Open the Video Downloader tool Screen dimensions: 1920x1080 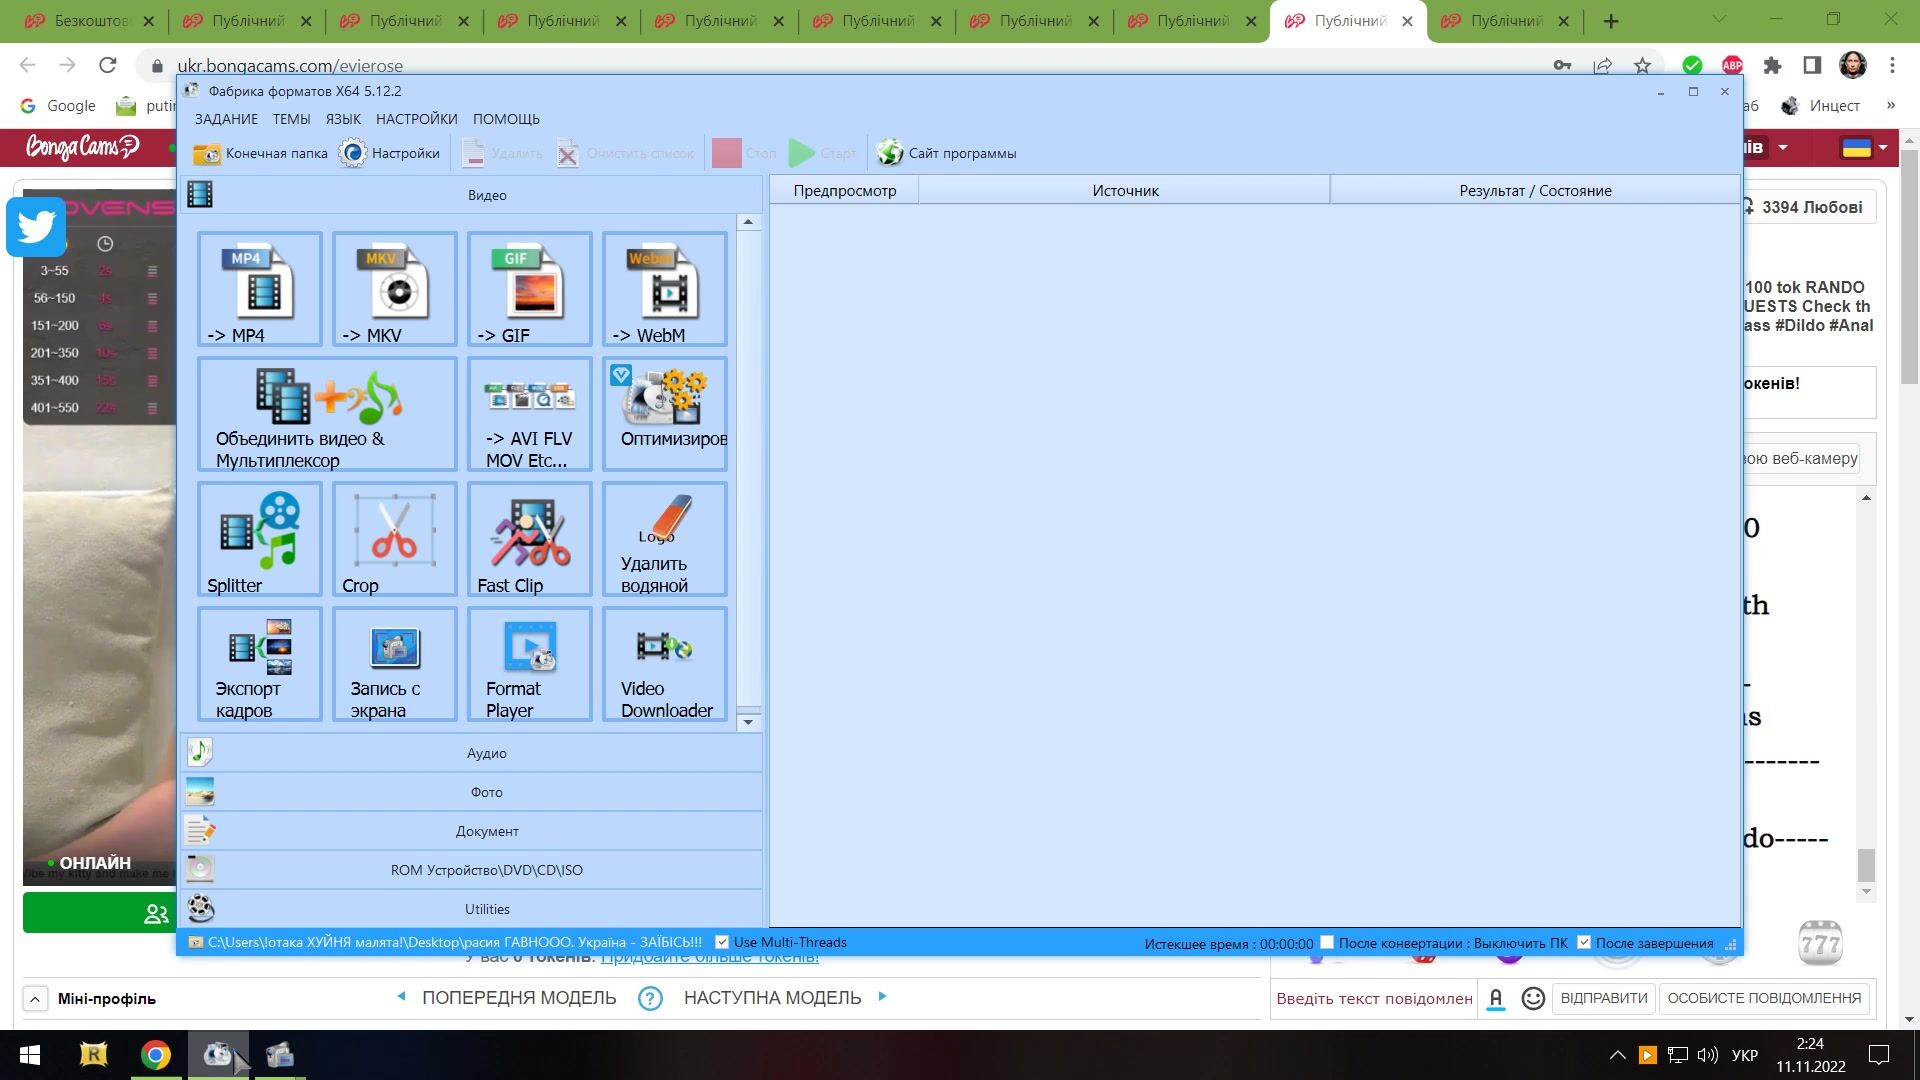click(665, 664)
